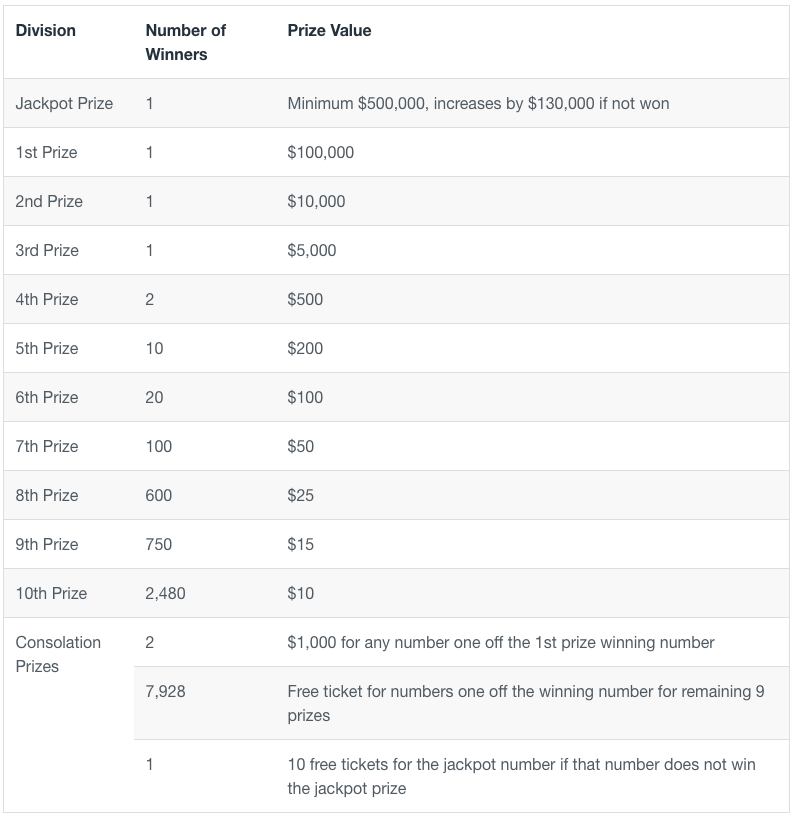Image resolution: width=794 pixels, height=819 pixels.
Task: Click the 9th Prize winners count 750
Action: [x=159, y=545]
